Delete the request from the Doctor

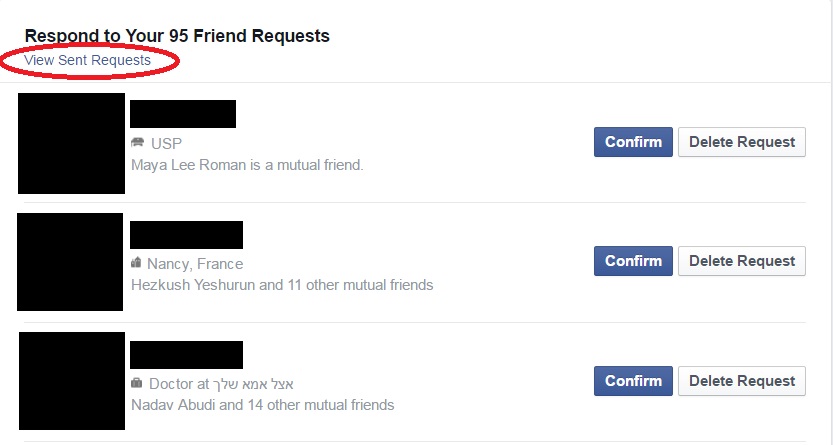point(741,381)
